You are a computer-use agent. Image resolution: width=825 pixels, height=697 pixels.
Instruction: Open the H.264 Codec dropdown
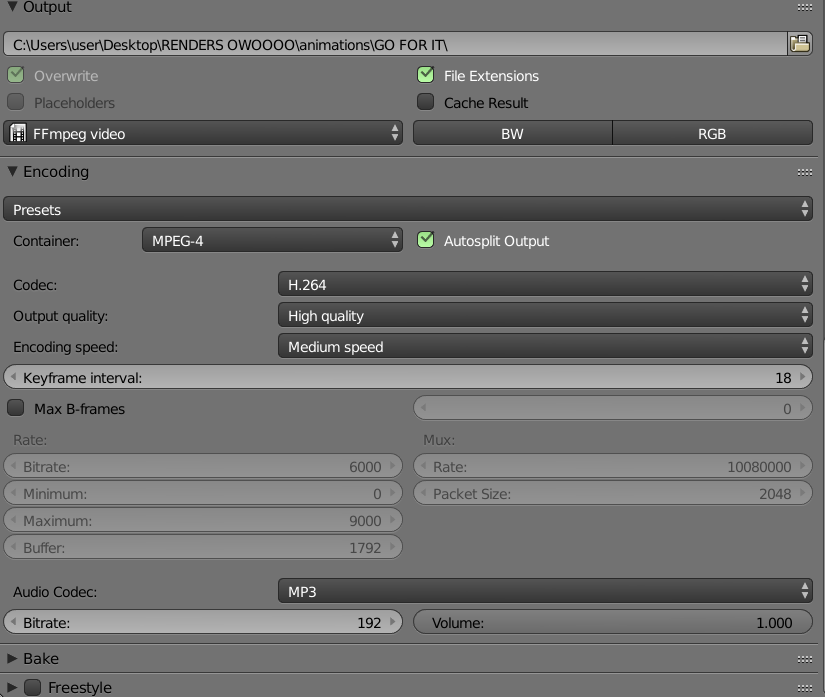(x=545, y=283)
